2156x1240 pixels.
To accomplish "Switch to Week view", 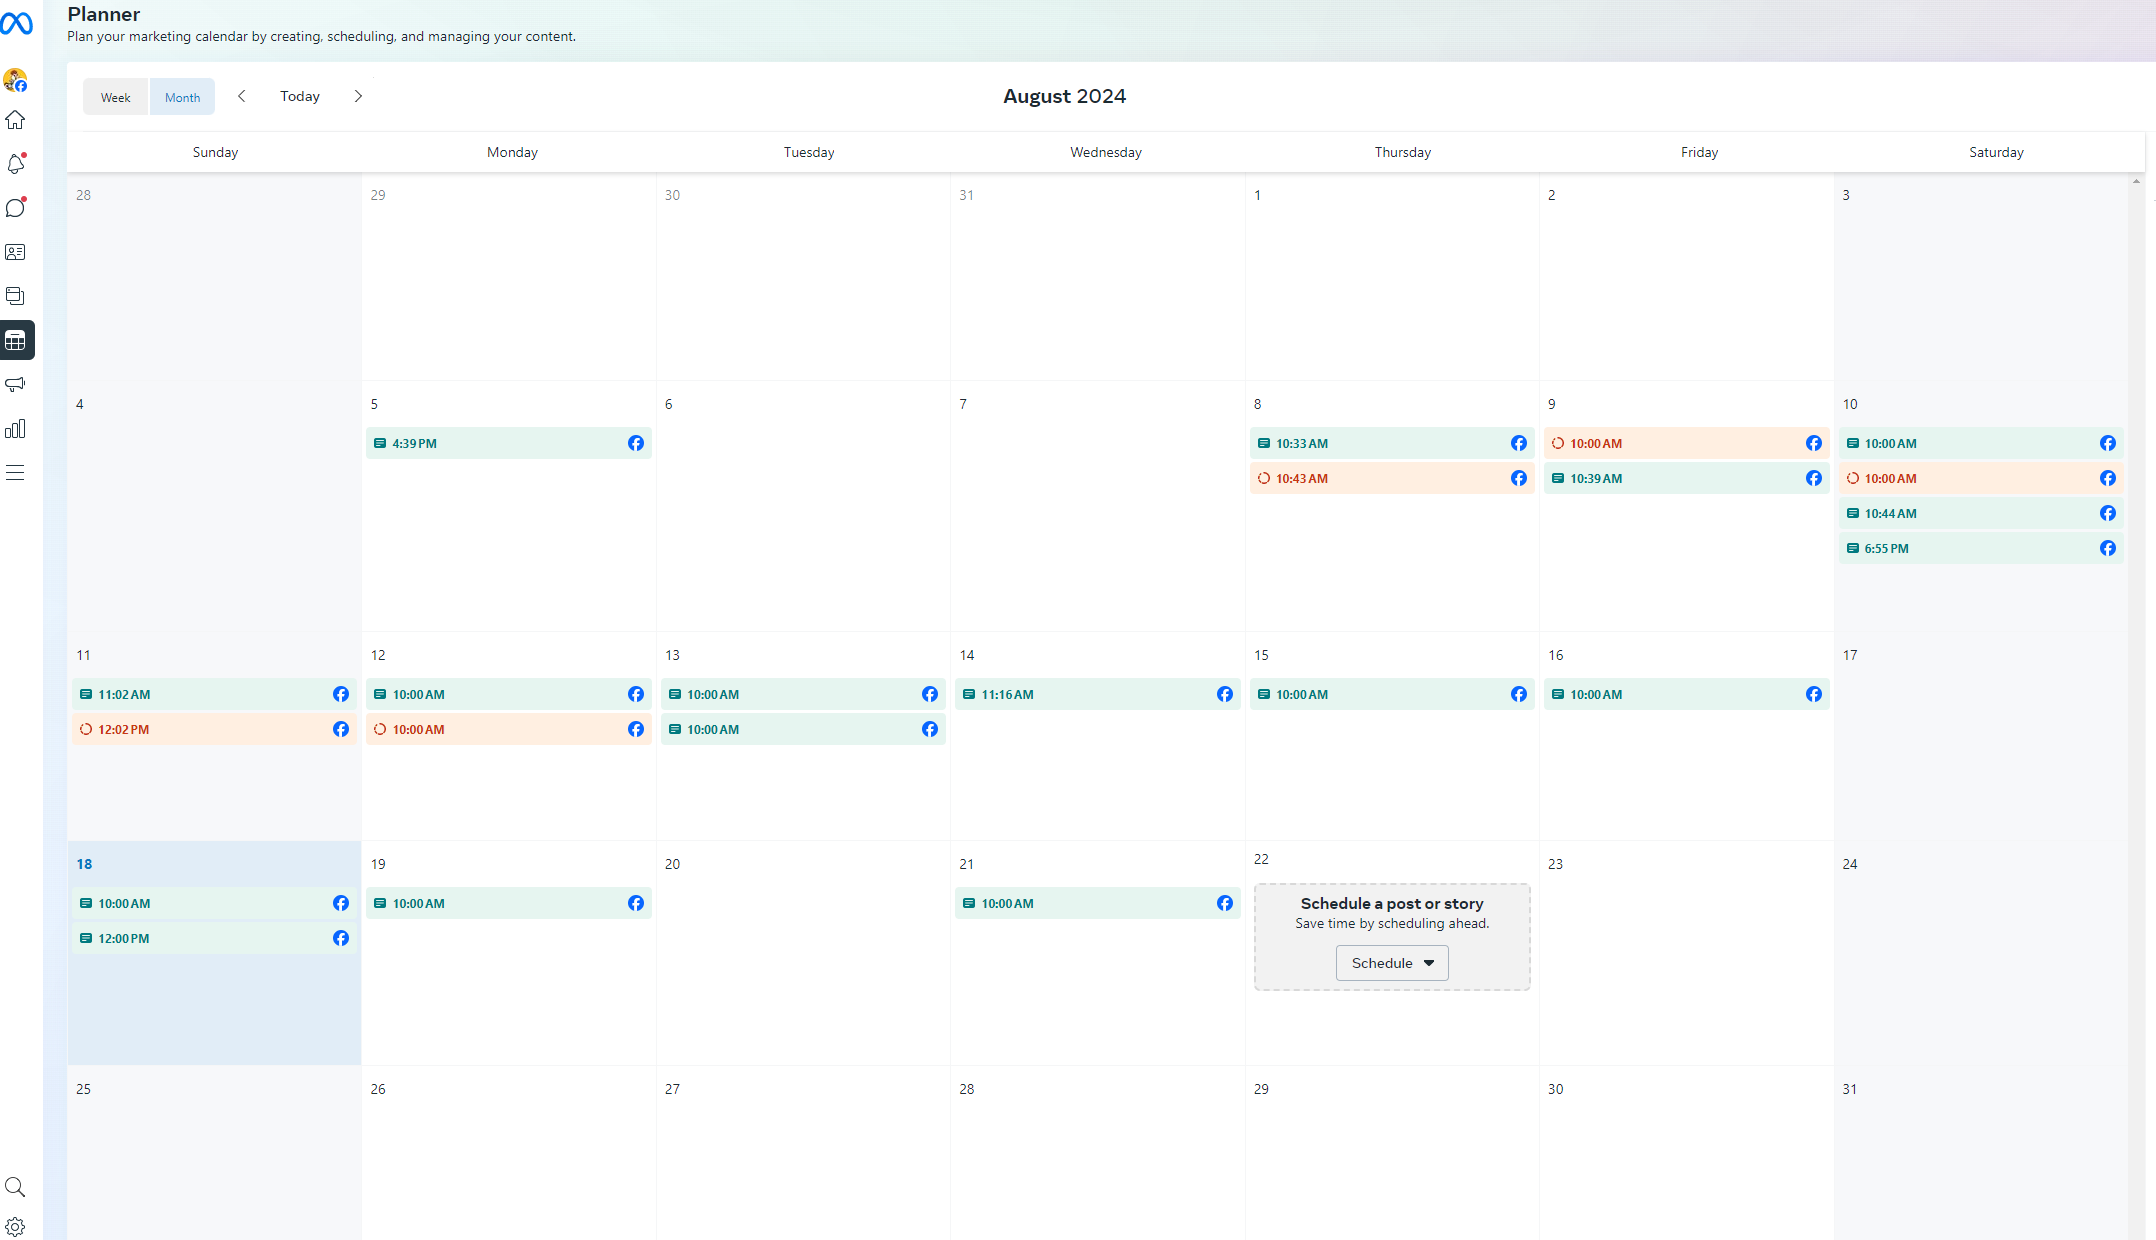I will [115, 97].
